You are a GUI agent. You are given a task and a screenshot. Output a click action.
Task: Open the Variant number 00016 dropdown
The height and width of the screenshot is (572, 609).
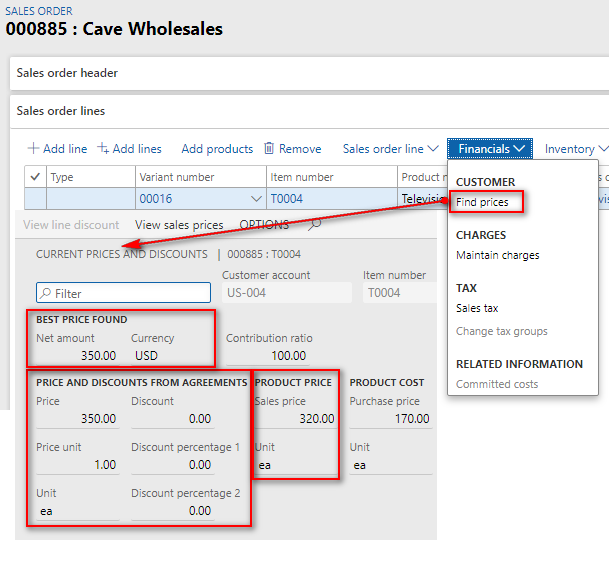[254, 199]
